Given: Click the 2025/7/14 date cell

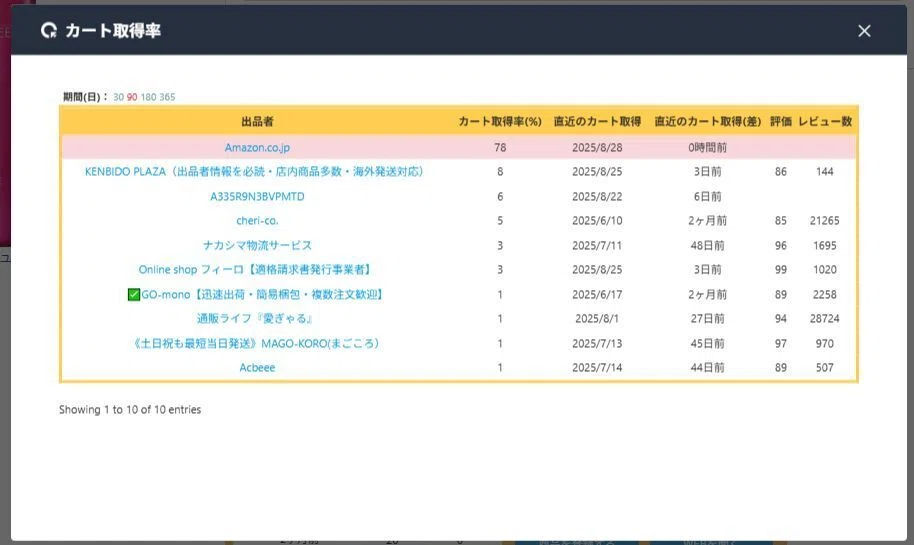Looking at the screenshot, I should 597,368.
